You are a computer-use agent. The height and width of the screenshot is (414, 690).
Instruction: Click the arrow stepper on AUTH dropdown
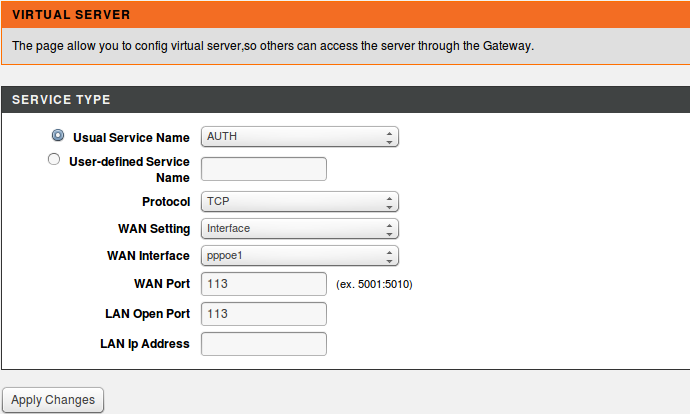(x=389, y=137)
